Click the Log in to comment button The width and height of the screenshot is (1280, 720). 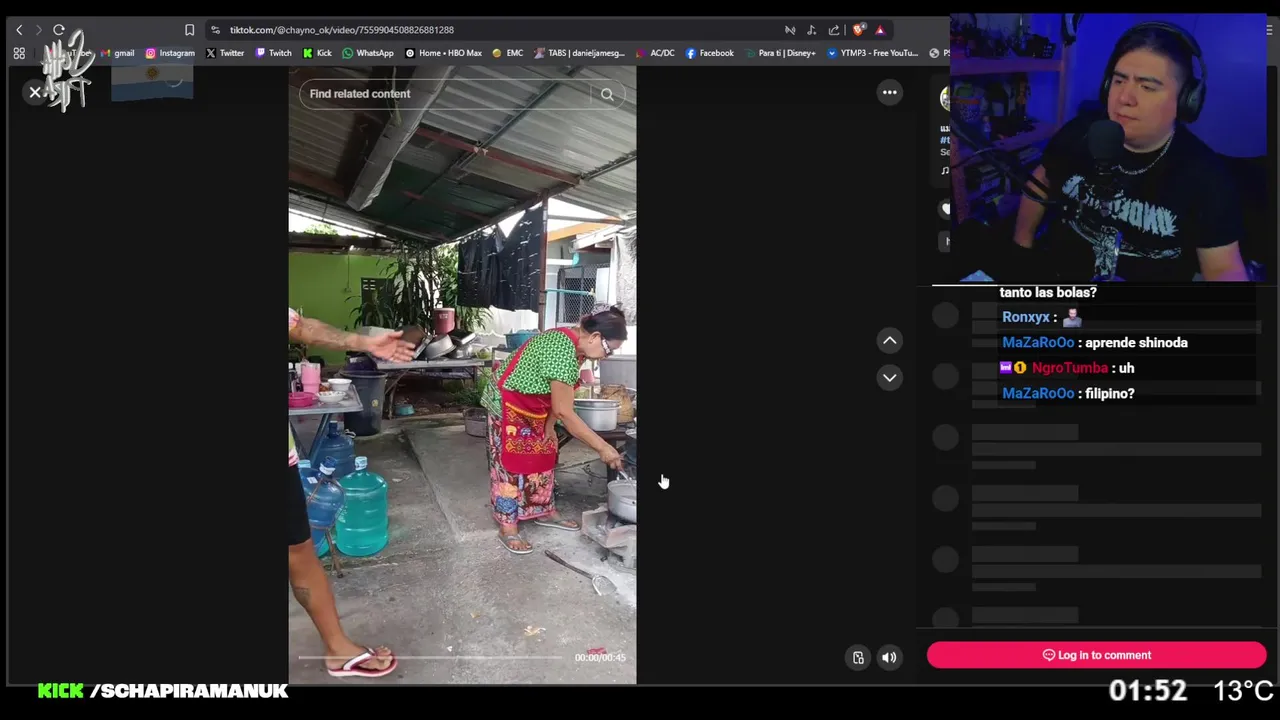point(1096,655)
